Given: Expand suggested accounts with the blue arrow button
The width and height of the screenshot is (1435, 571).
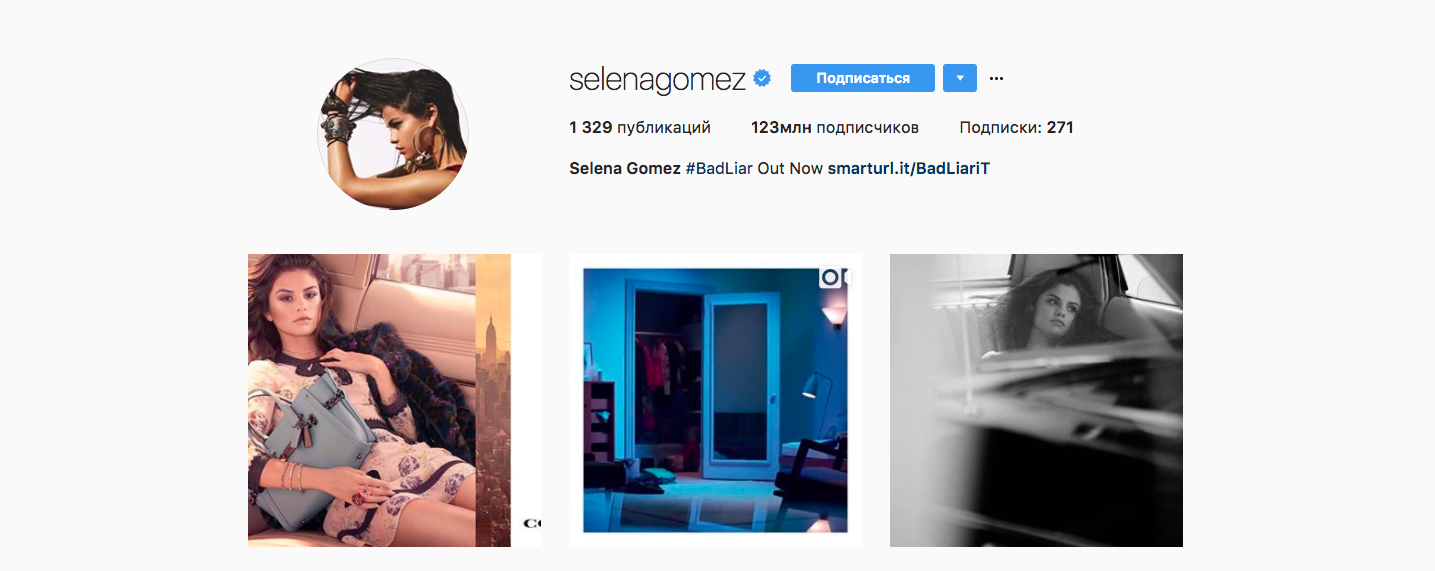Looking at the screenshot, I should point(960,78).
